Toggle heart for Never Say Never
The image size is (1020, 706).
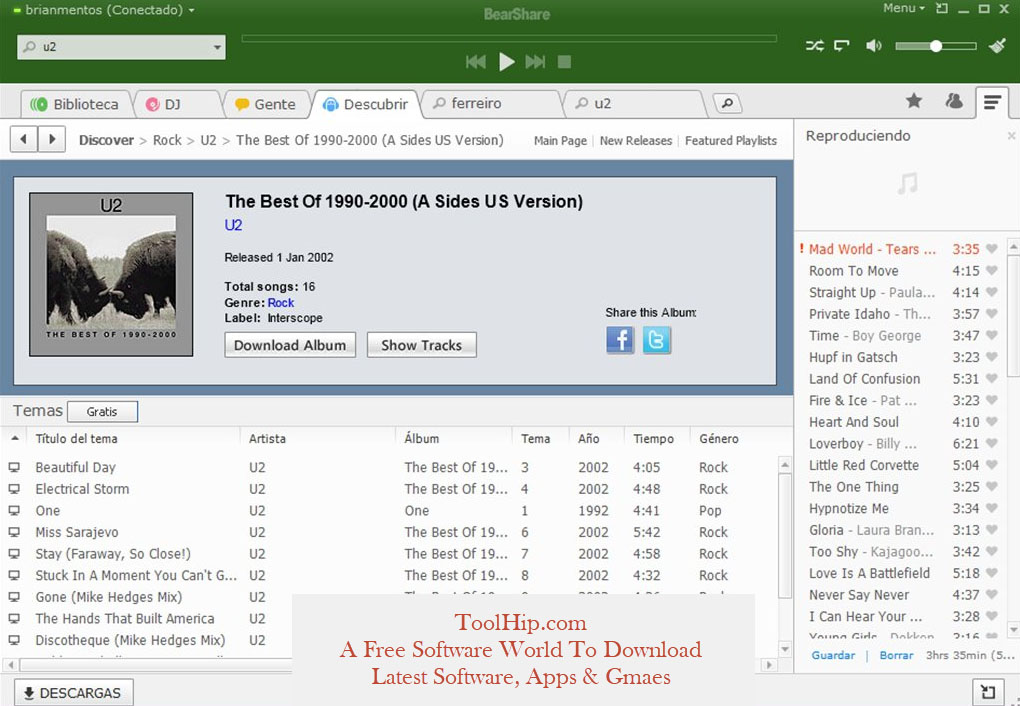click(x=991, y=595)
